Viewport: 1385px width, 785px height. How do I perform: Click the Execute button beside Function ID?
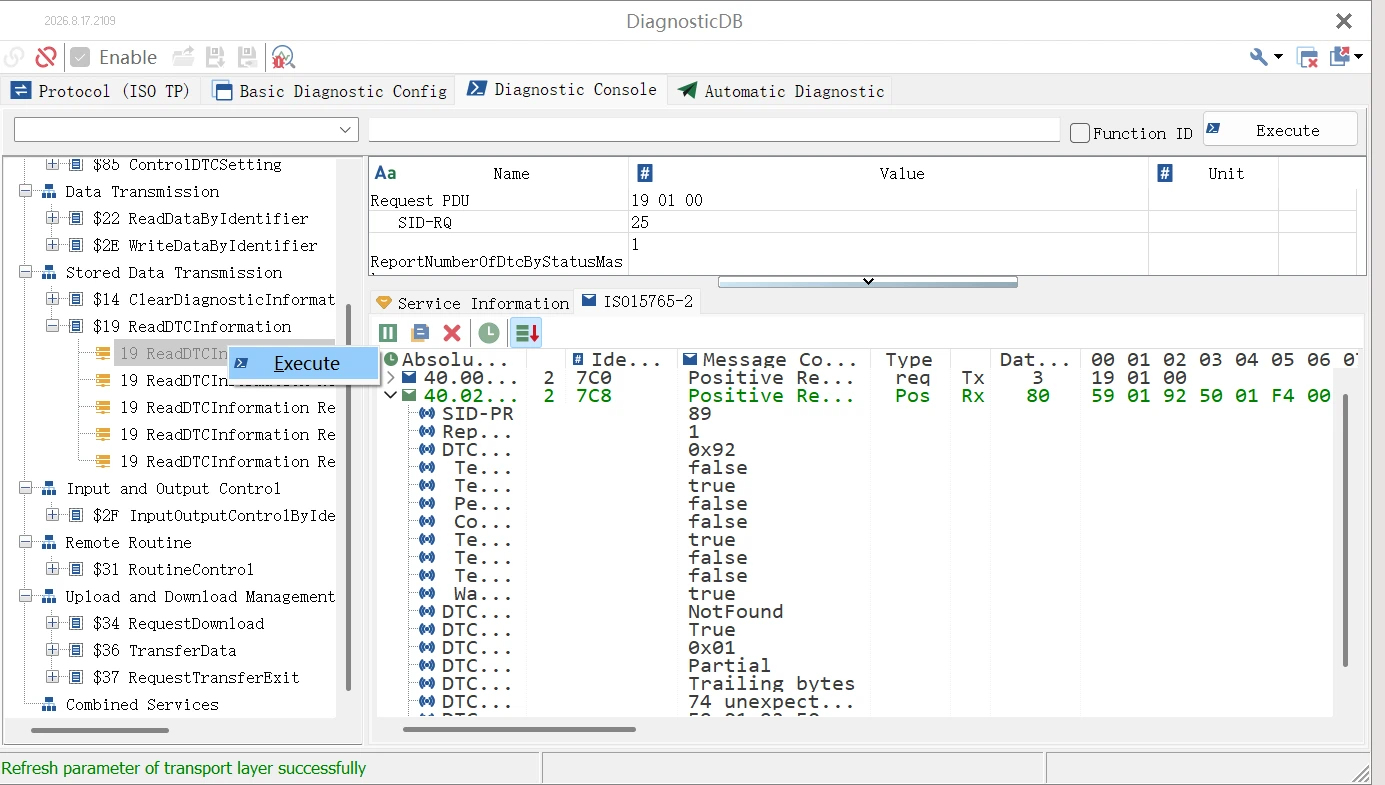point(1280,130)
